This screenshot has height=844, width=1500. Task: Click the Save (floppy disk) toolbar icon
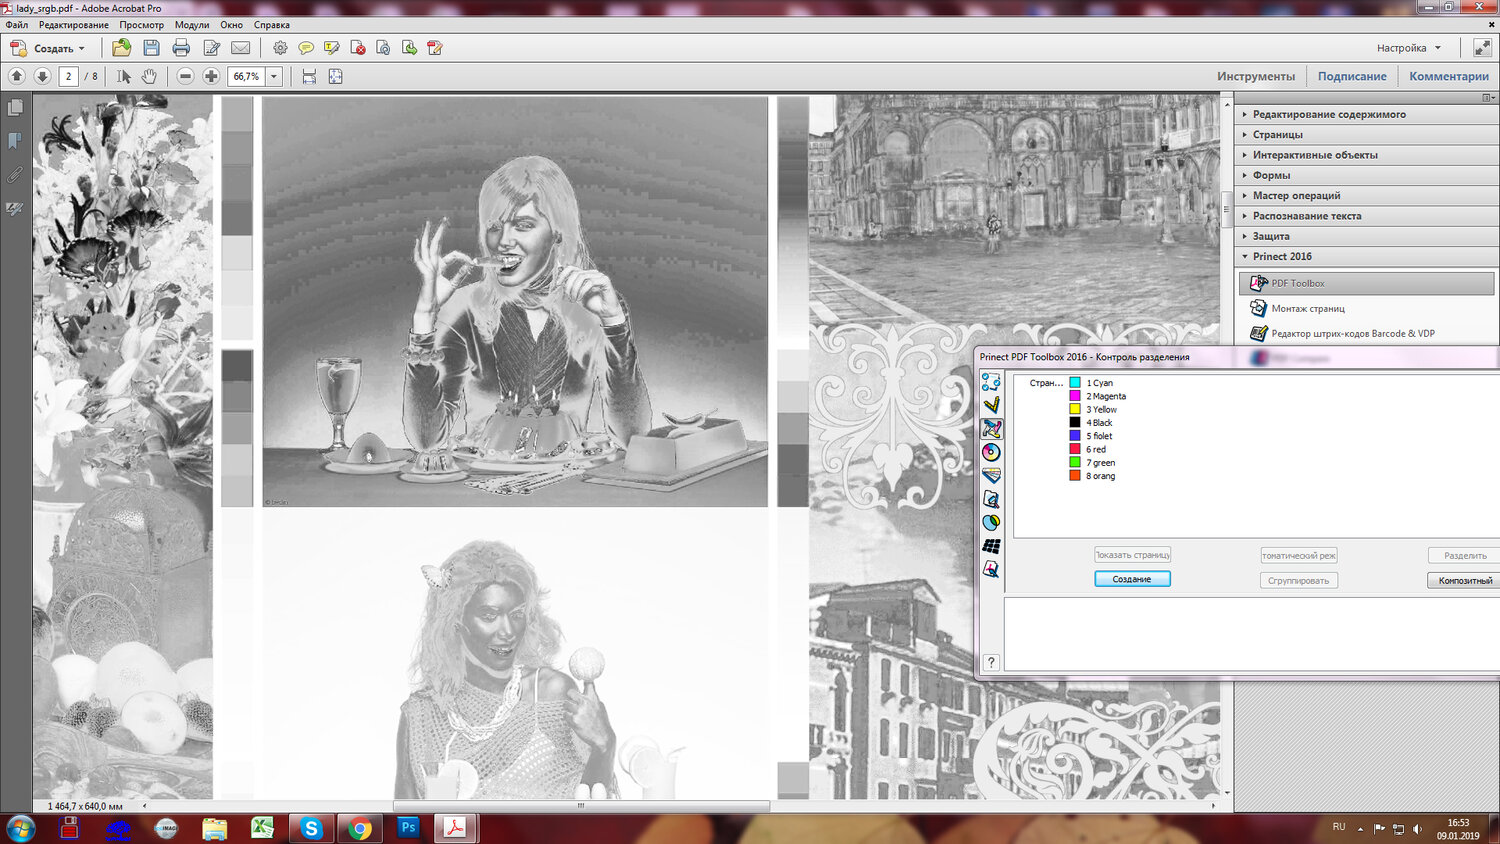click(151, 48)
